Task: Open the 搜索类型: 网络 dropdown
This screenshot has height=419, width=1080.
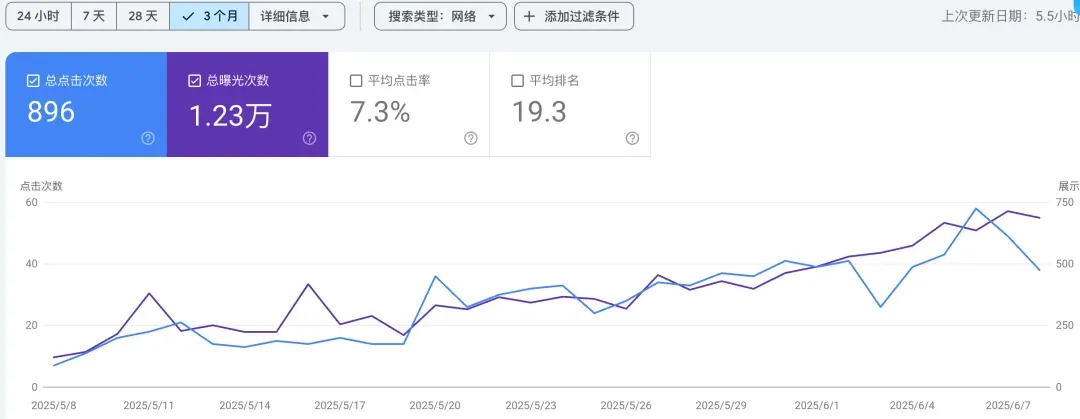Action: pyautogui.click(x=440, y=16)
